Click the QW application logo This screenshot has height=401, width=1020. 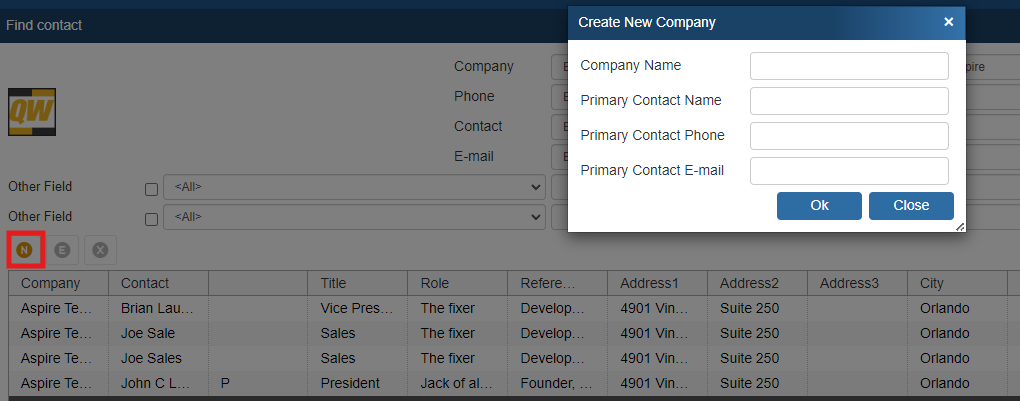(x=32, y=112)
